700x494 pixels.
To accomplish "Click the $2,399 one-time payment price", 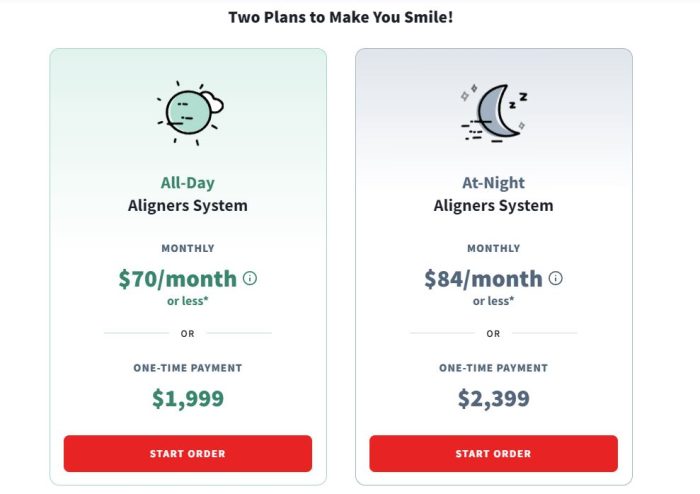I will 493,399.
